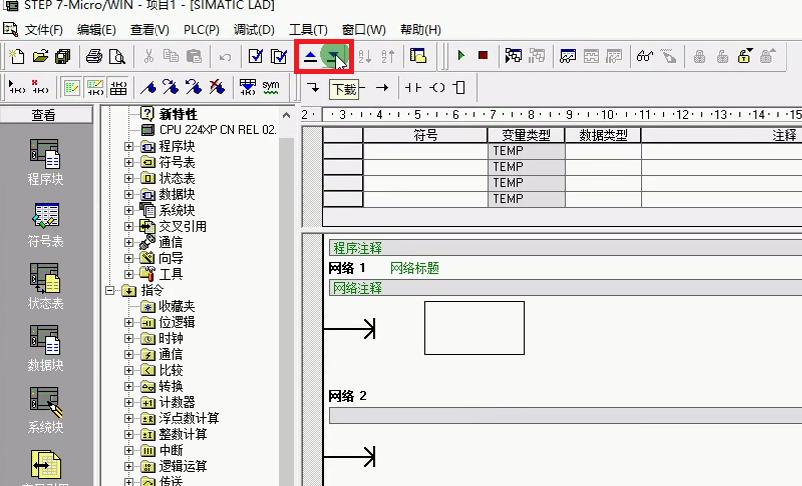802x486 pixels.
Task: Expand the 计数器 instruction folder
Action: (x=129, y=402)
